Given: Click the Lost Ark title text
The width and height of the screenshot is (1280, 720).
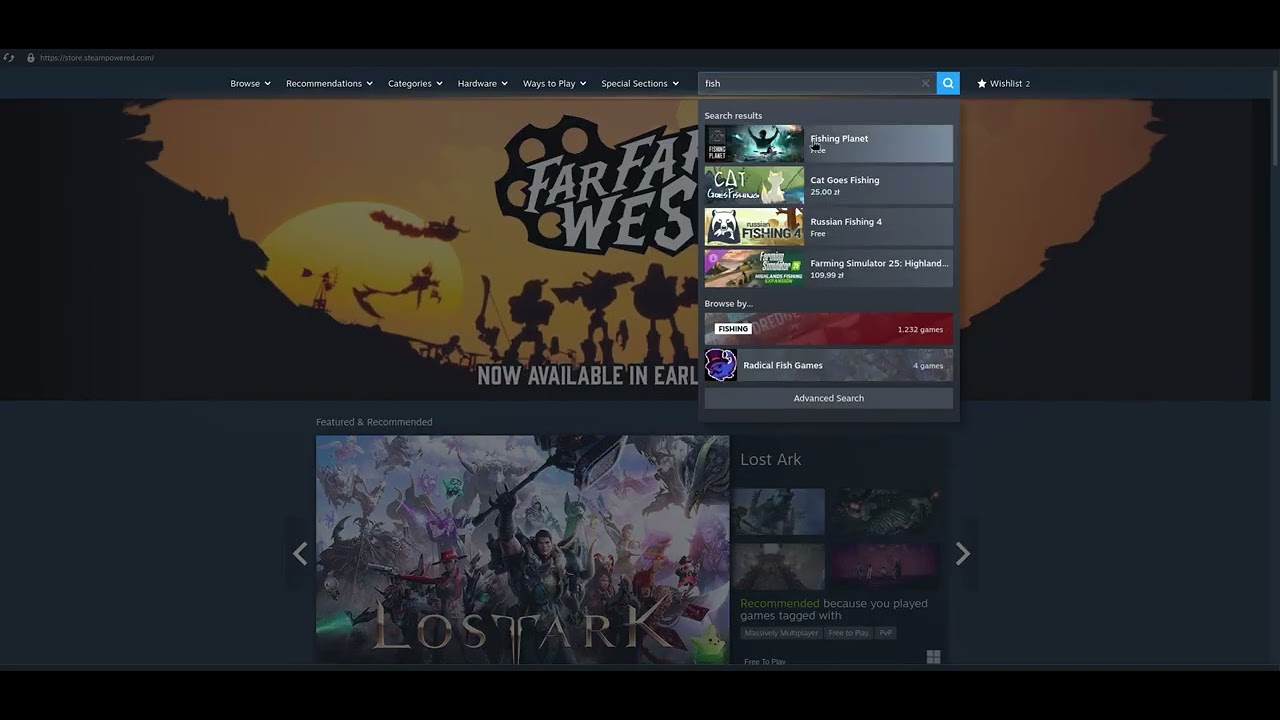Looking at the screenshot, I should 770,459.
